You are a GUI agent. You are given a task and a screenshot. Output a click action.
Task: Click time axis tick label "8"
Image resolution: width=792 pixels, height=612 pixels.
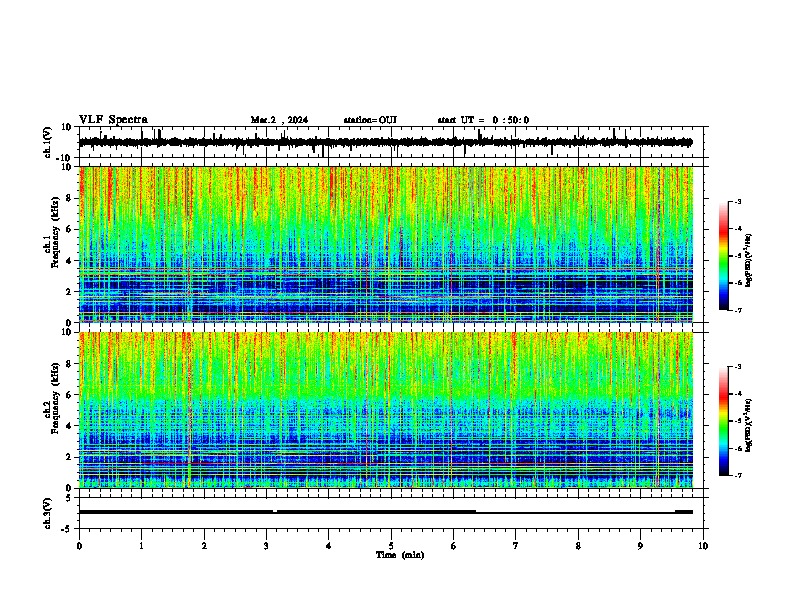click(x=578, y=546)
